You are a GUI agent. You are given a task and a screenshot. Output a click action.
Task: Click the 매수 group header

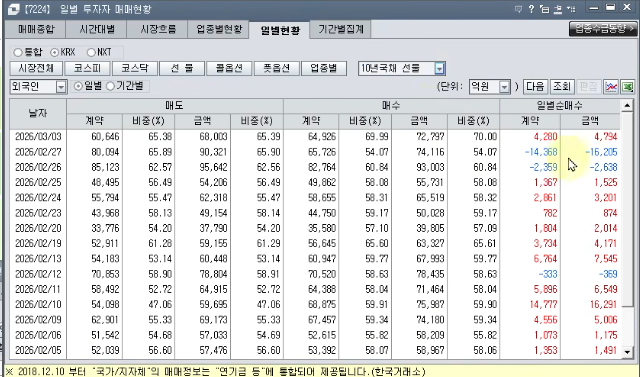point(391,106)
